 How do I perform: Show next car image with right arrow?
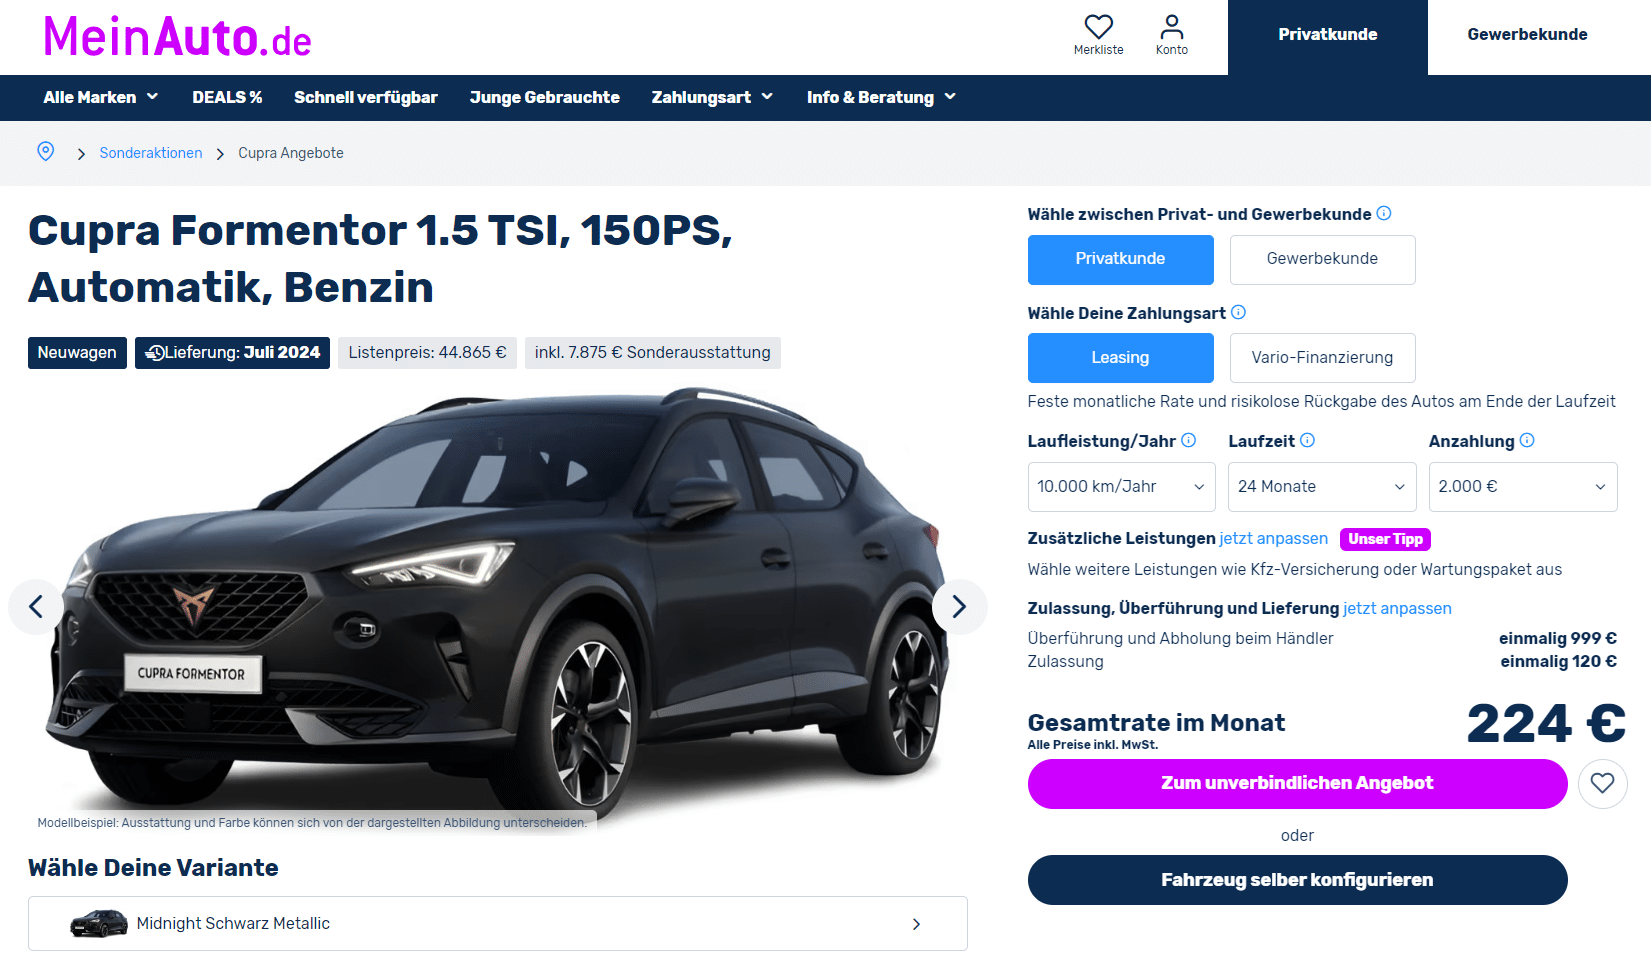(959, 606)
